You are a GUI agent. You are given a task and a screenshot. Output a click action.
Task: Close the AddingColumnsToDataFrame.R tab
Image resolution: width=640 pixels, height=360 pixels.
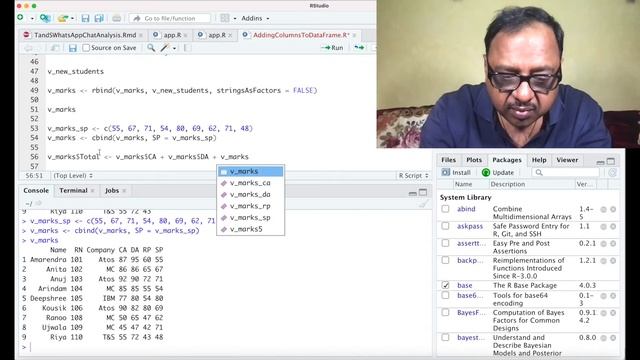pos(354,36)
